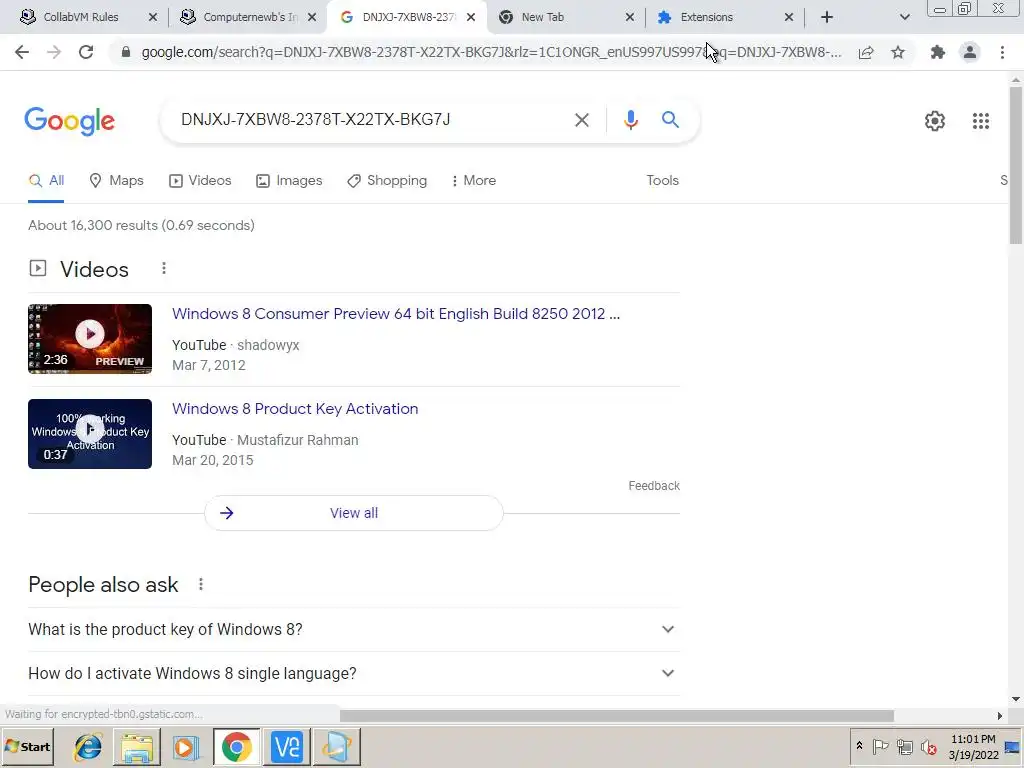Open the Chrome extensions puzzle menu
The image size is (1024, 768).
tap(938, 52)
